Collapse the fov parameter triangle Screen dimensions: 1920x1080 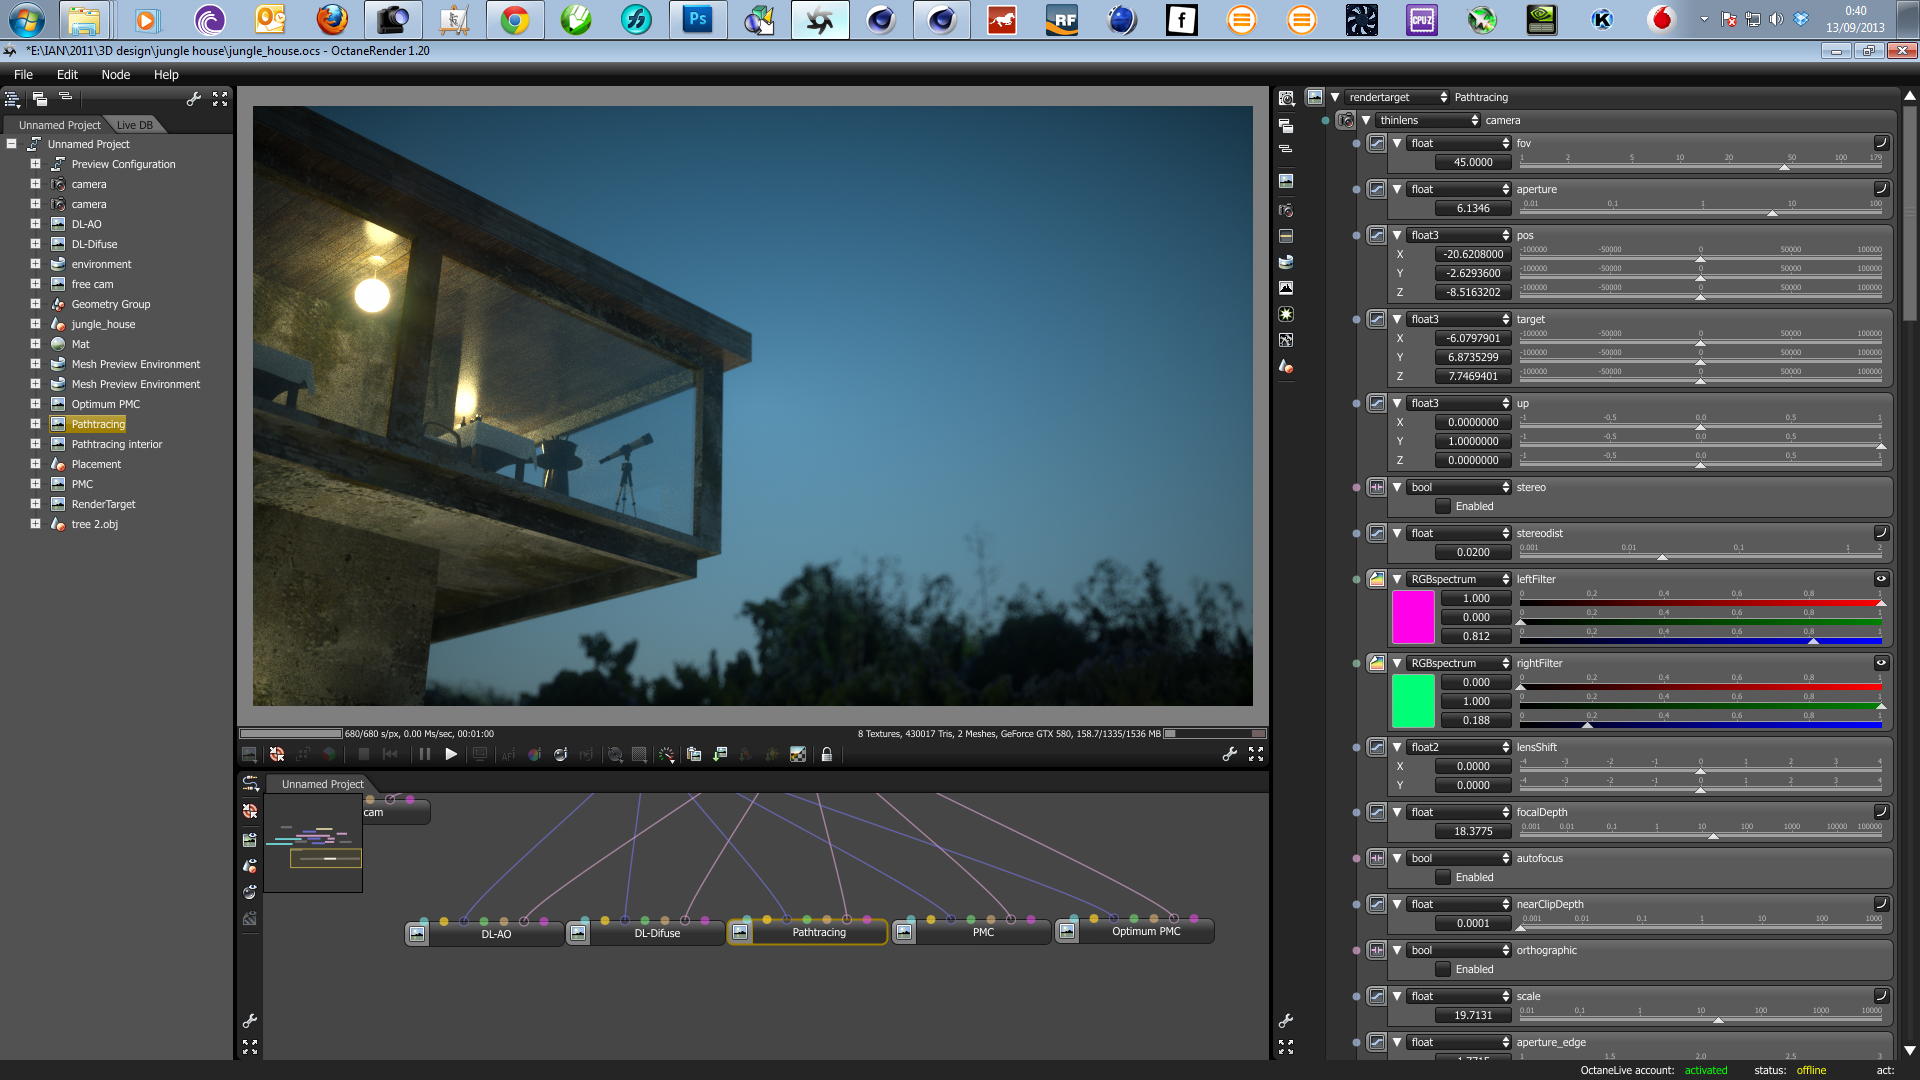tap(1397, 144)
